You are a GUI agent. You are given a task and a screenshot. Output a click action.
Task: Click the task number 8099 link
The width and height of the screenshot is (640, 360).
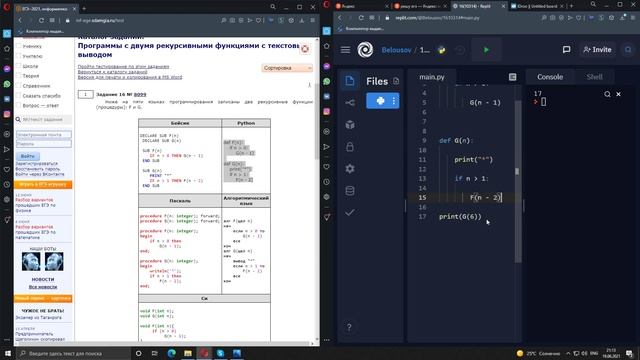pos(140,94)
